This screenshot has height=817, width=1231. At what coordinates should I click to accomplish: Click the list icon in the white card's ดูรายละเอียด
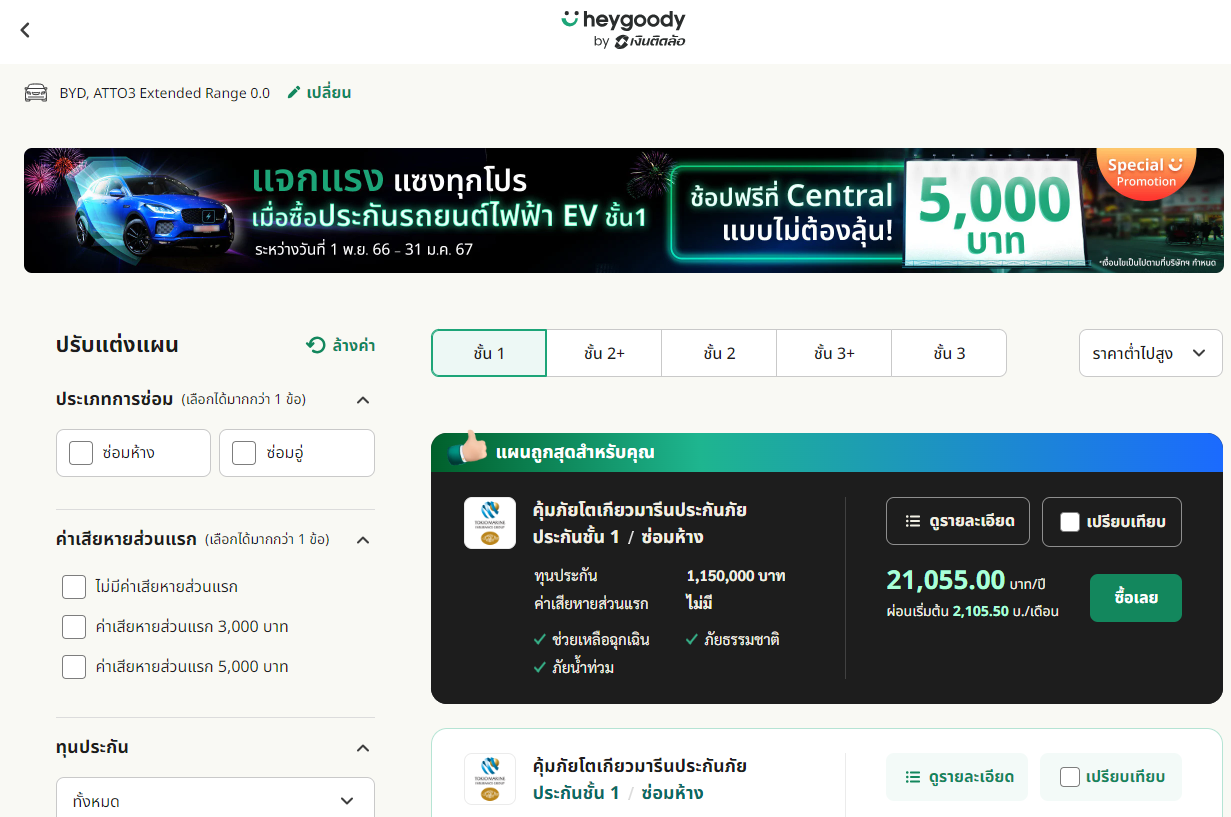[912, 777]
